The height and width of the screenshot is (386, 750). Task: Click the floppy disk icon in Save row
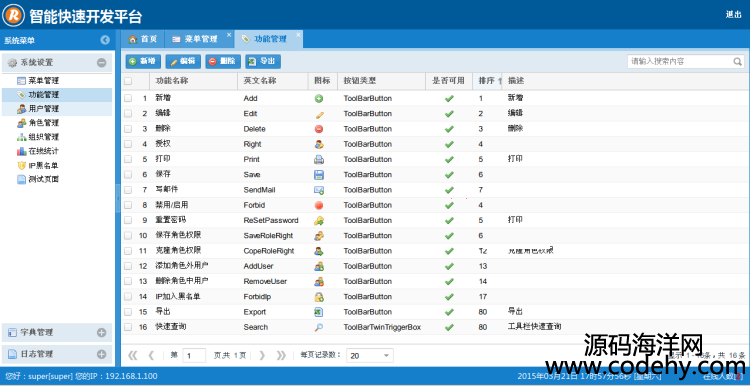coord(319,175)
